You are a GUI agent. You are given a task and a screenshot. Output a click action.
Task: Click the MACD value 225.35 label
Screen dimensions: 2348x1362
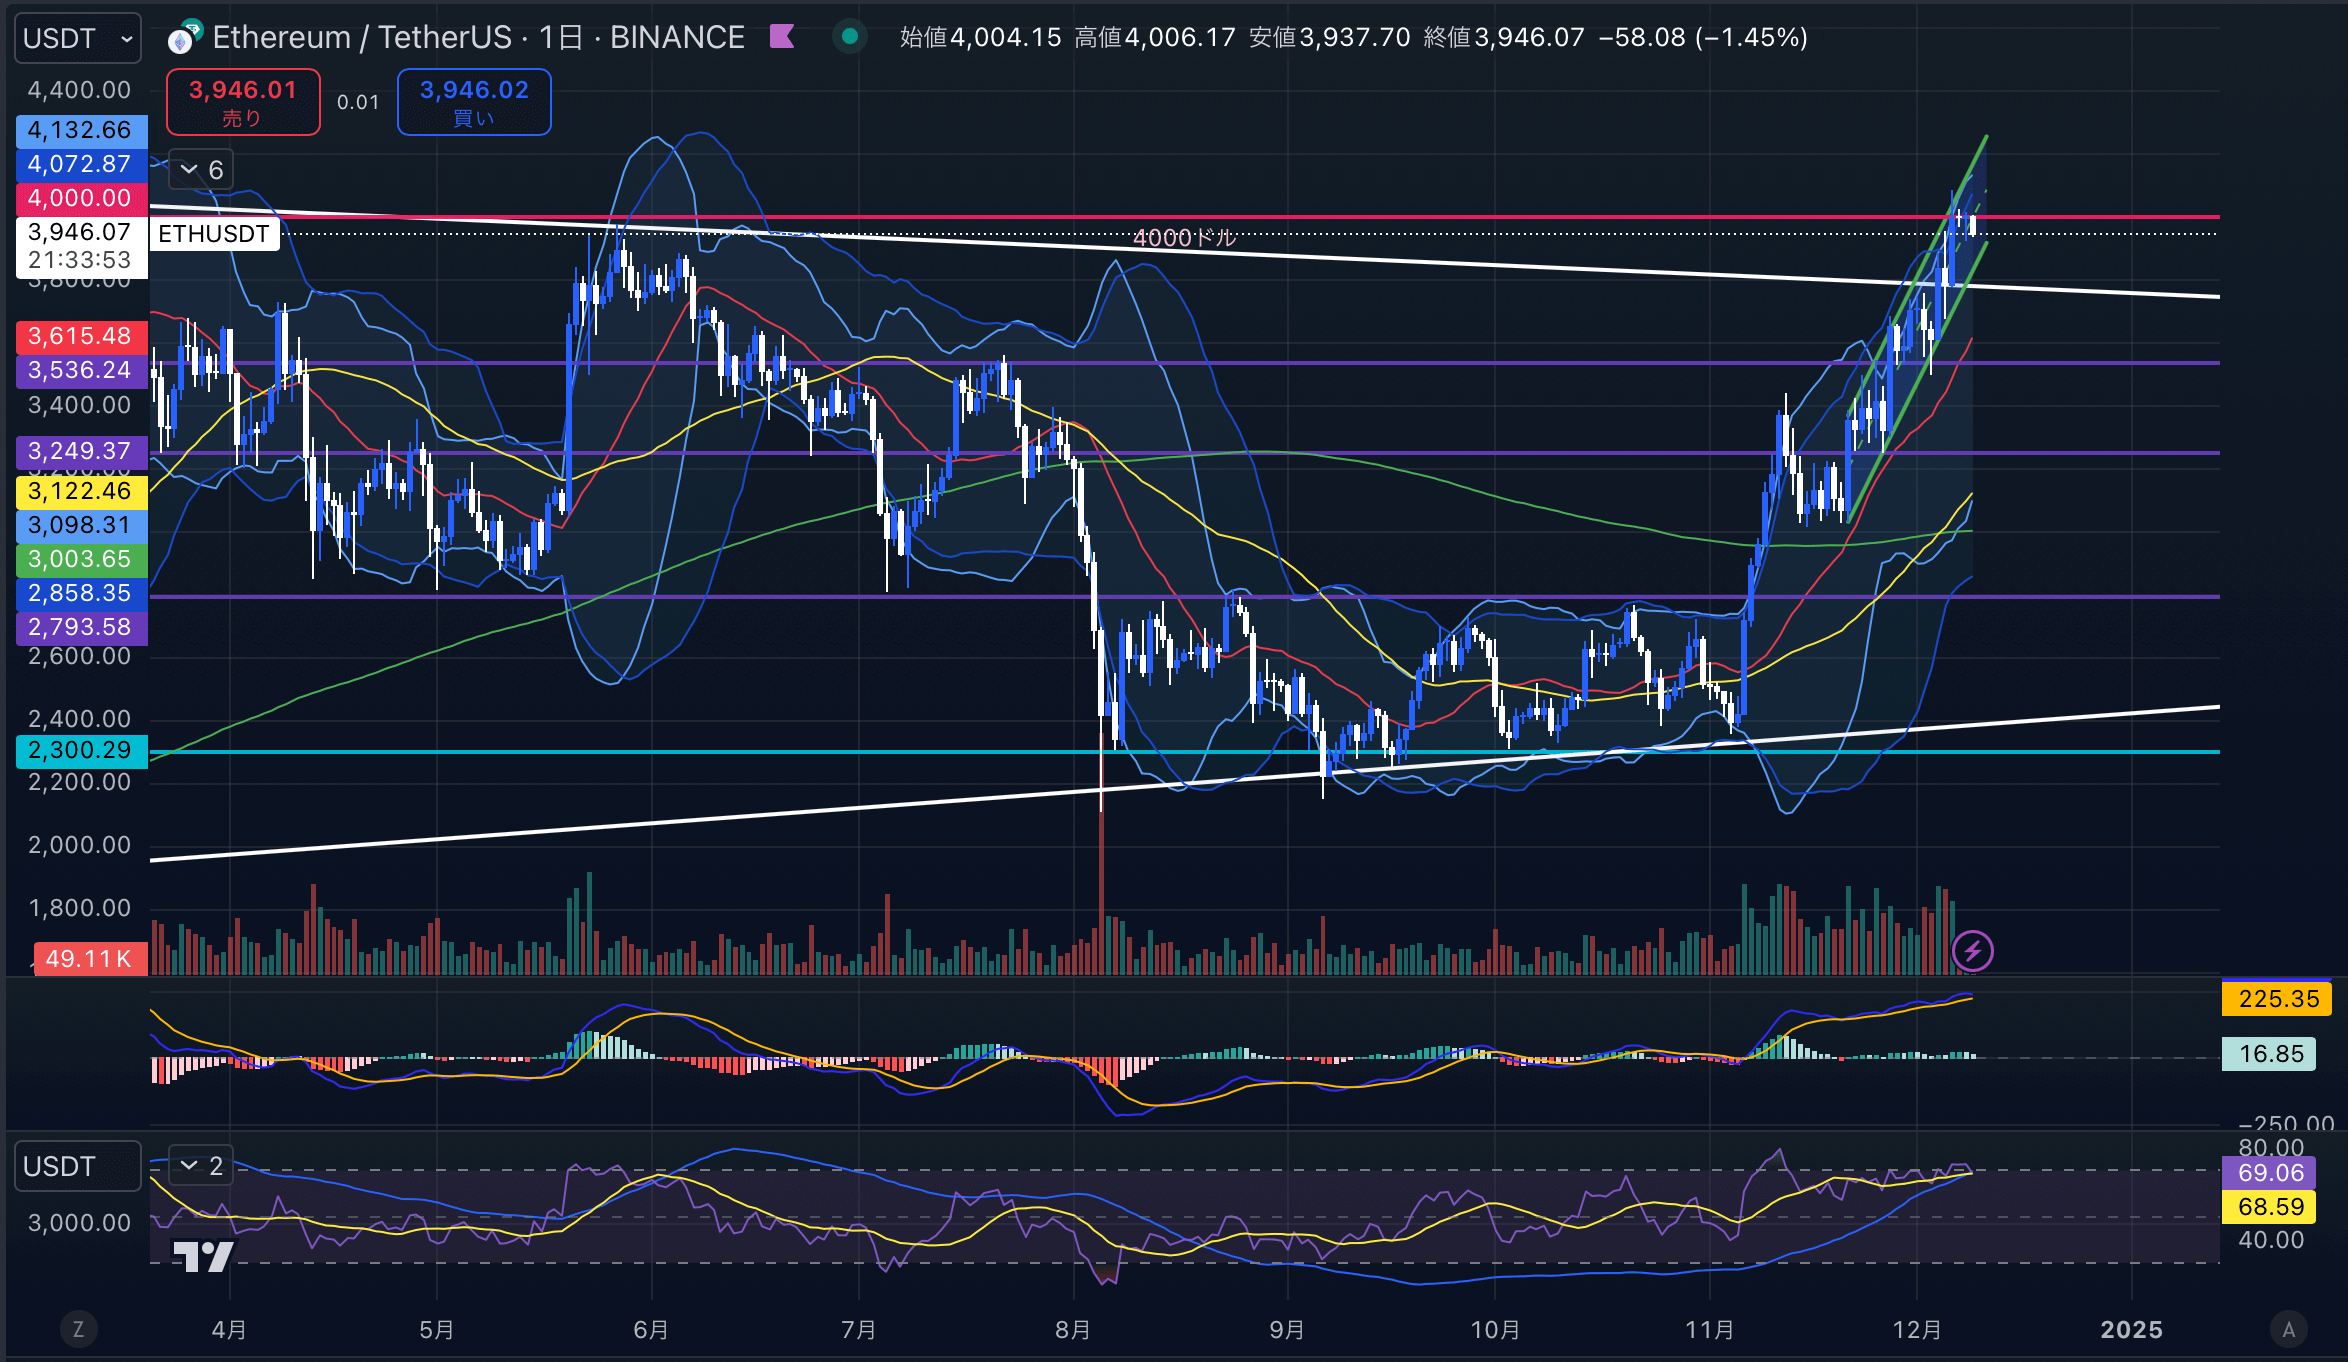coord(2277,999)
